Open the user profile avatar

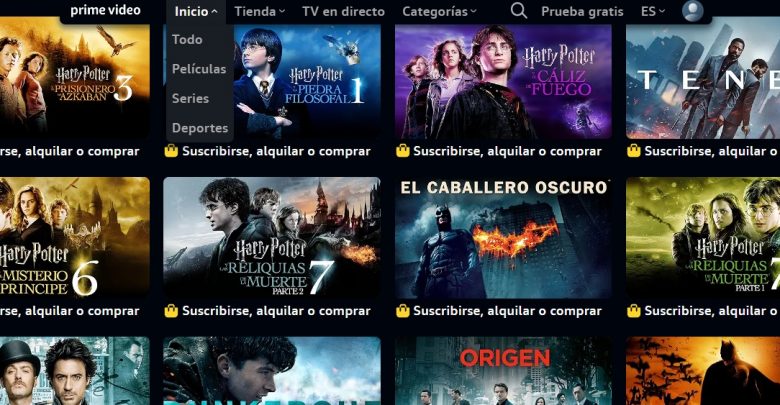click(x=692, y=10)
